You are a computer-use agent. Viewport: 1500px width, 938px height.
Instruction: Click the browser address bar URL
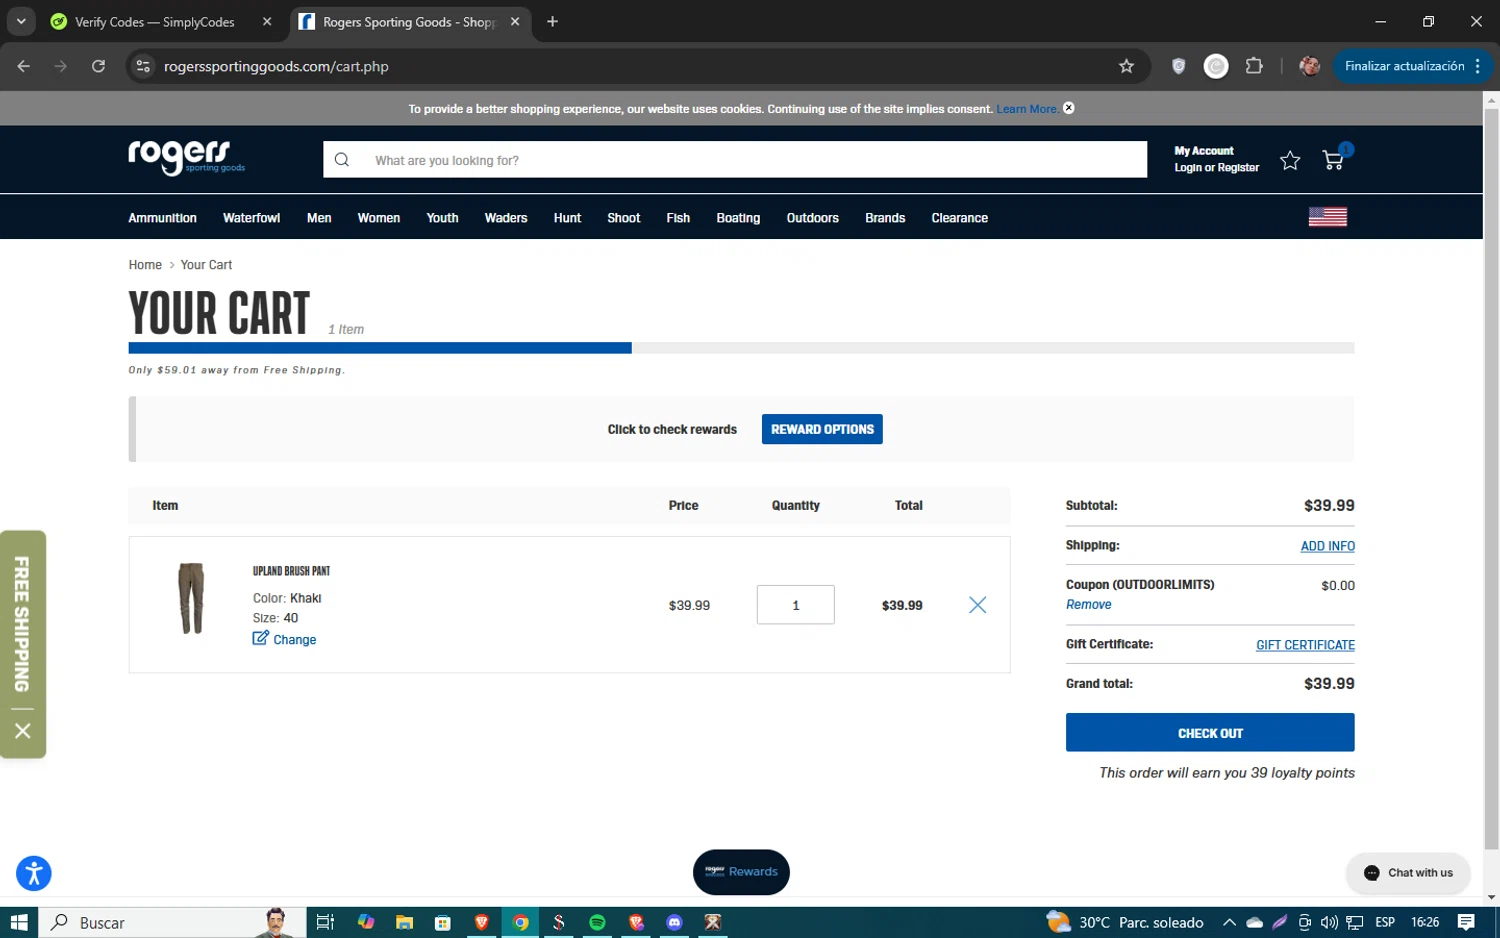(x=276, y=66)
